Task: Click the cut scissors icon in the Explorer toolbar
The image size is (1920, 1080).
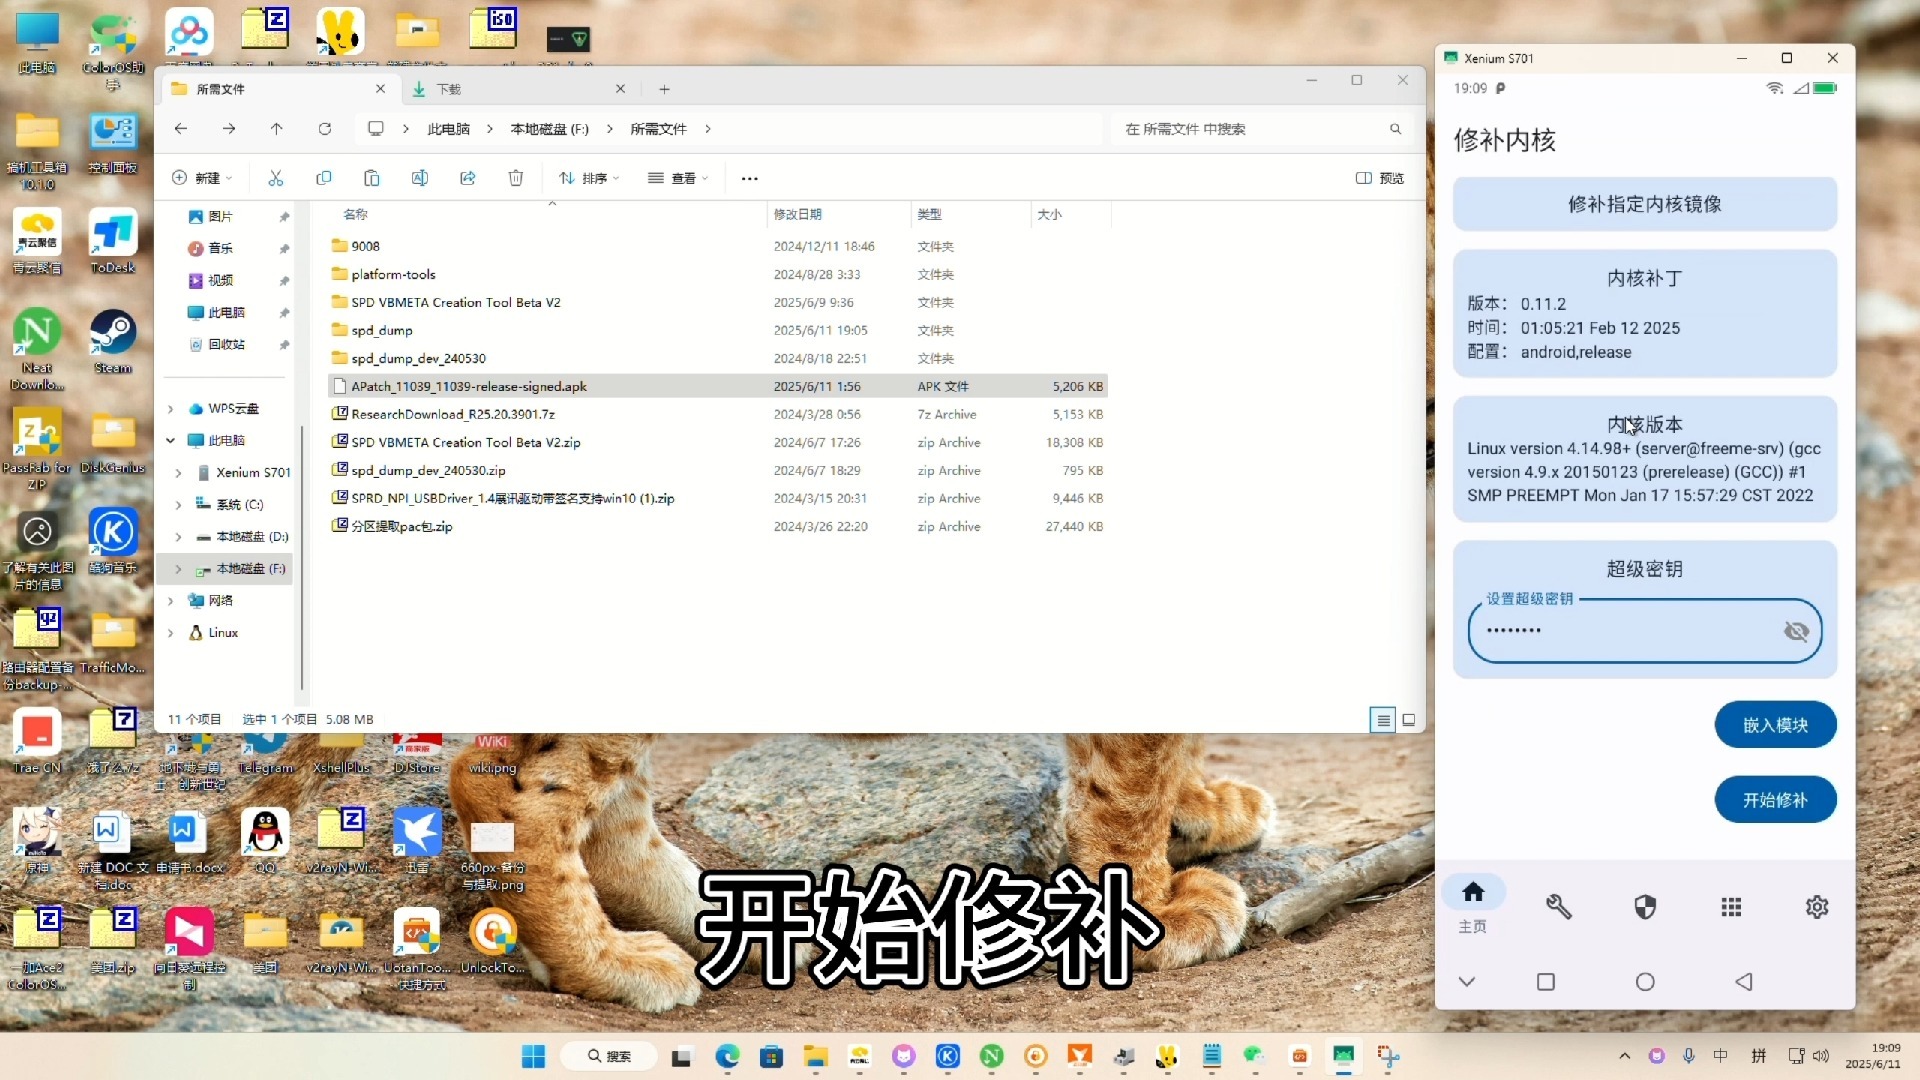Action: 276,178
